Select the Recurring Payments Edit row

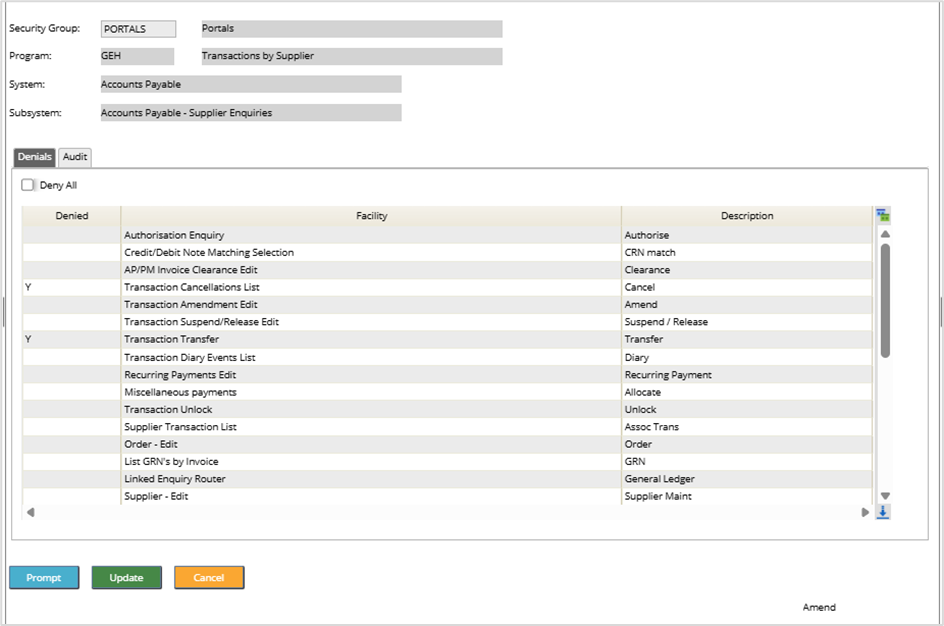(447, 375)
